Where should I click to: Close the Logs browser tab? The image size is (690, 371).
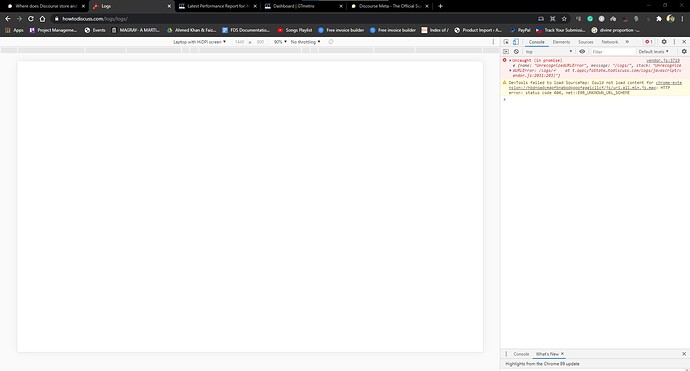coord(169,6)
